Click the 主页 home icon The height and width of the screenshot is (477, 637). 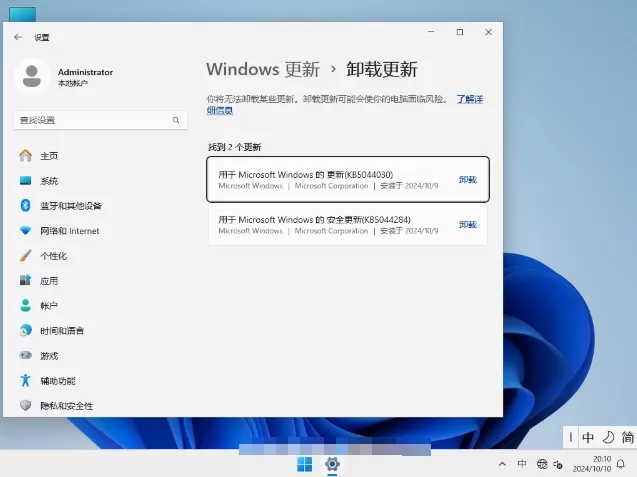coord(25,156)
